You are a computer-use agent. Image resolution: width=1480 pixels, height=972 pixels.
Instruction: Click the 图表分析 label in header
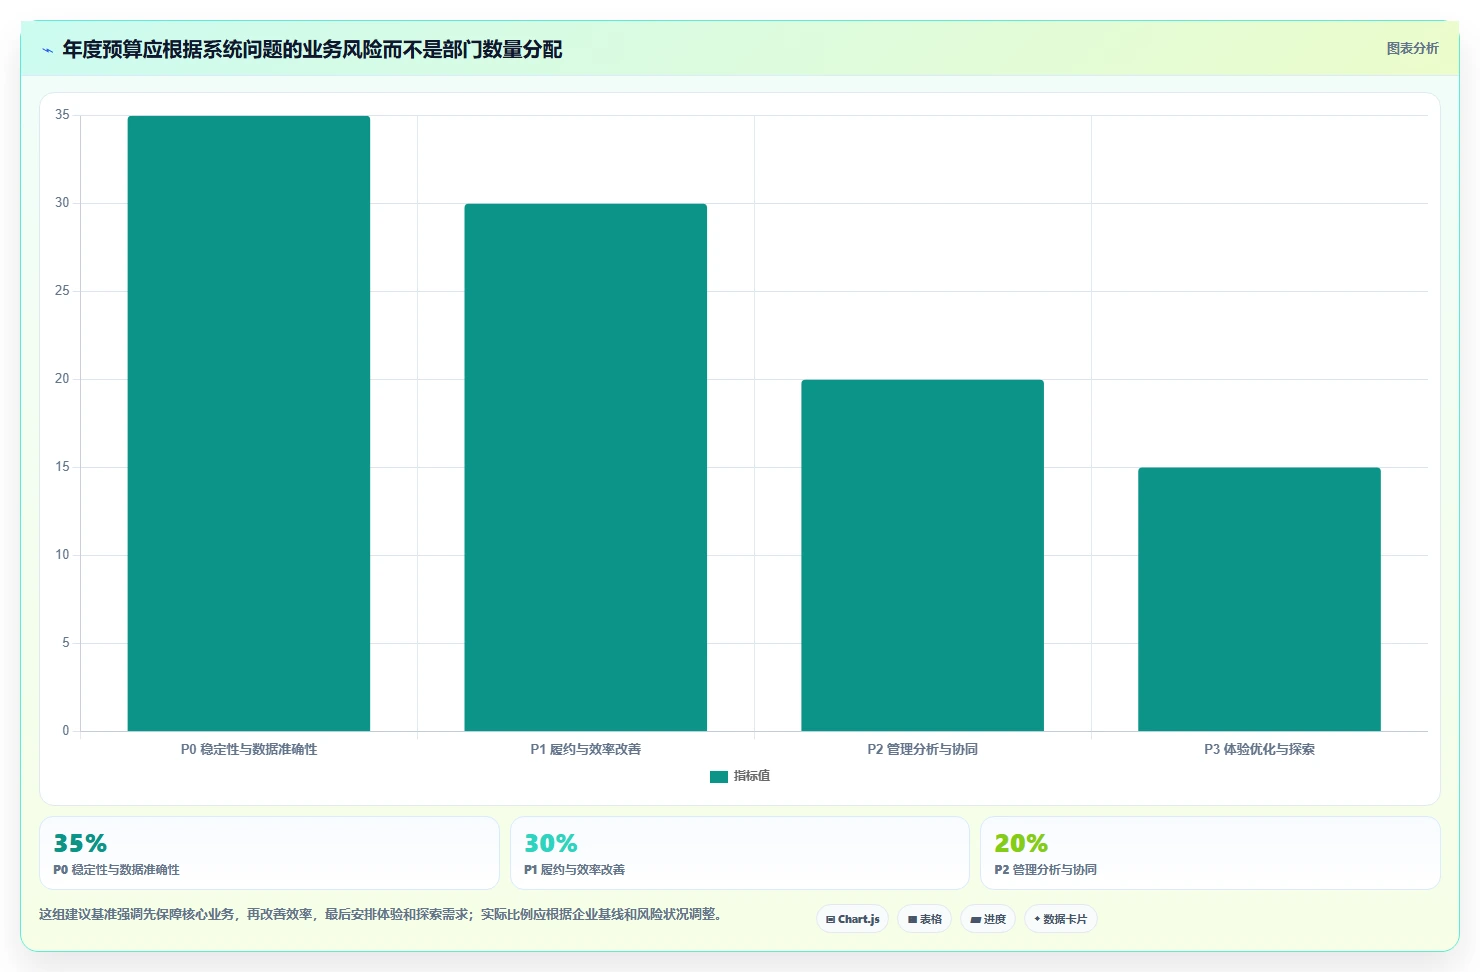pos(1412,48)
